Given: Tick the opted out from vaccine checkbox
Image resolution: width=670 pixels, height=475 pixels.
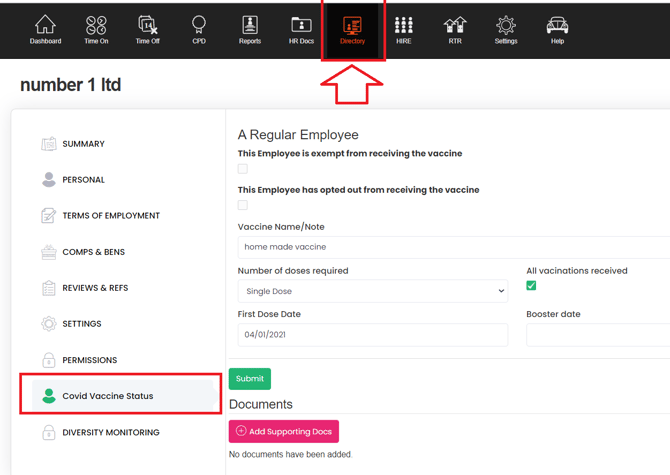Looking at the screenshot, I should pyautogui.click(x=243, y=205).
